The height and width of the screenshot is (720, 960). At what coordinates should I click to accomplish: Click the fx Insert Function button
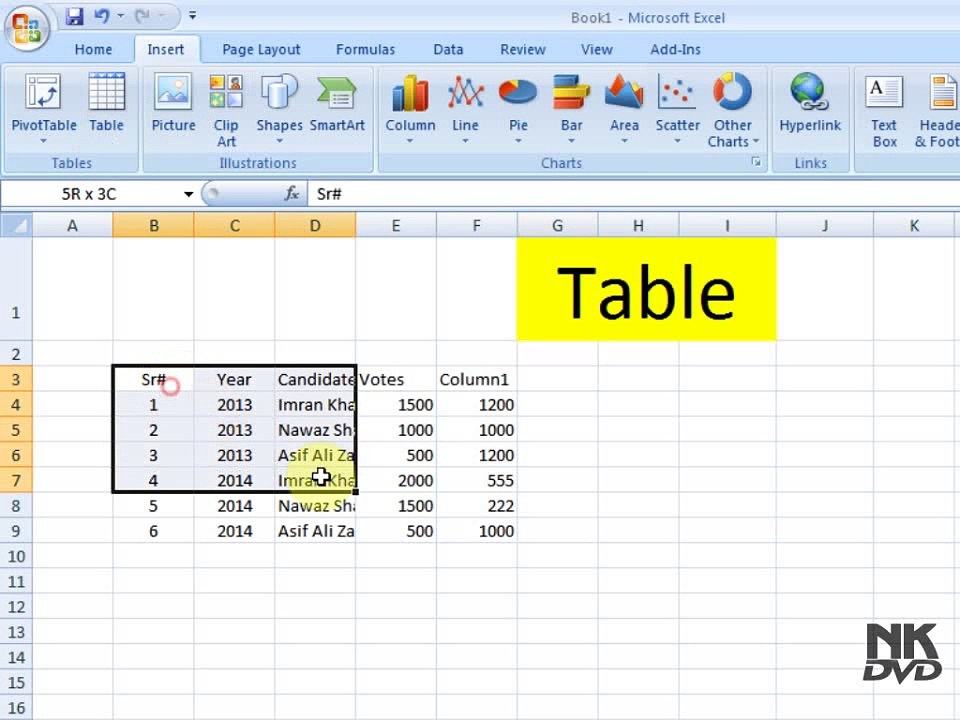[x=291, y=194]
